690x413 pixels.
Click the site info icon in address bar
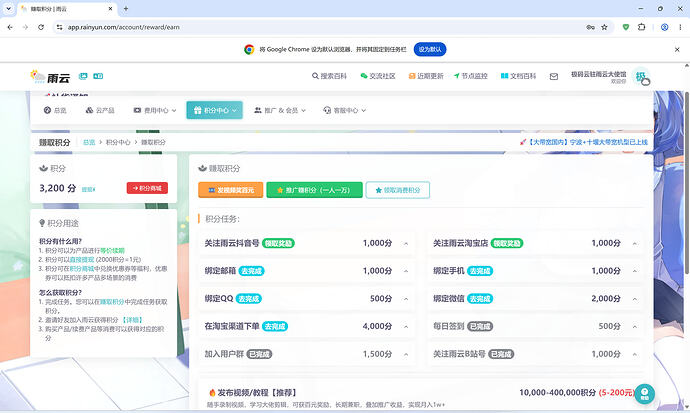coord(59,27)
